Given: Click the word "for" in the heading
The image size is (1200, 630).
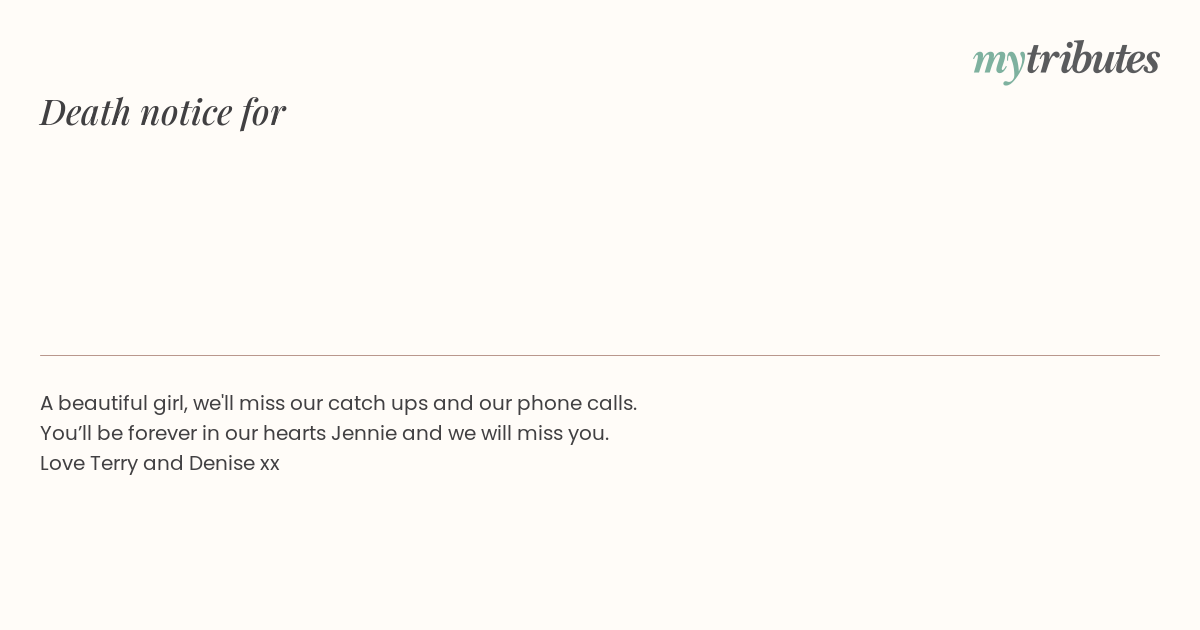Looking at the screenshot, I should [x=263, y=112].
